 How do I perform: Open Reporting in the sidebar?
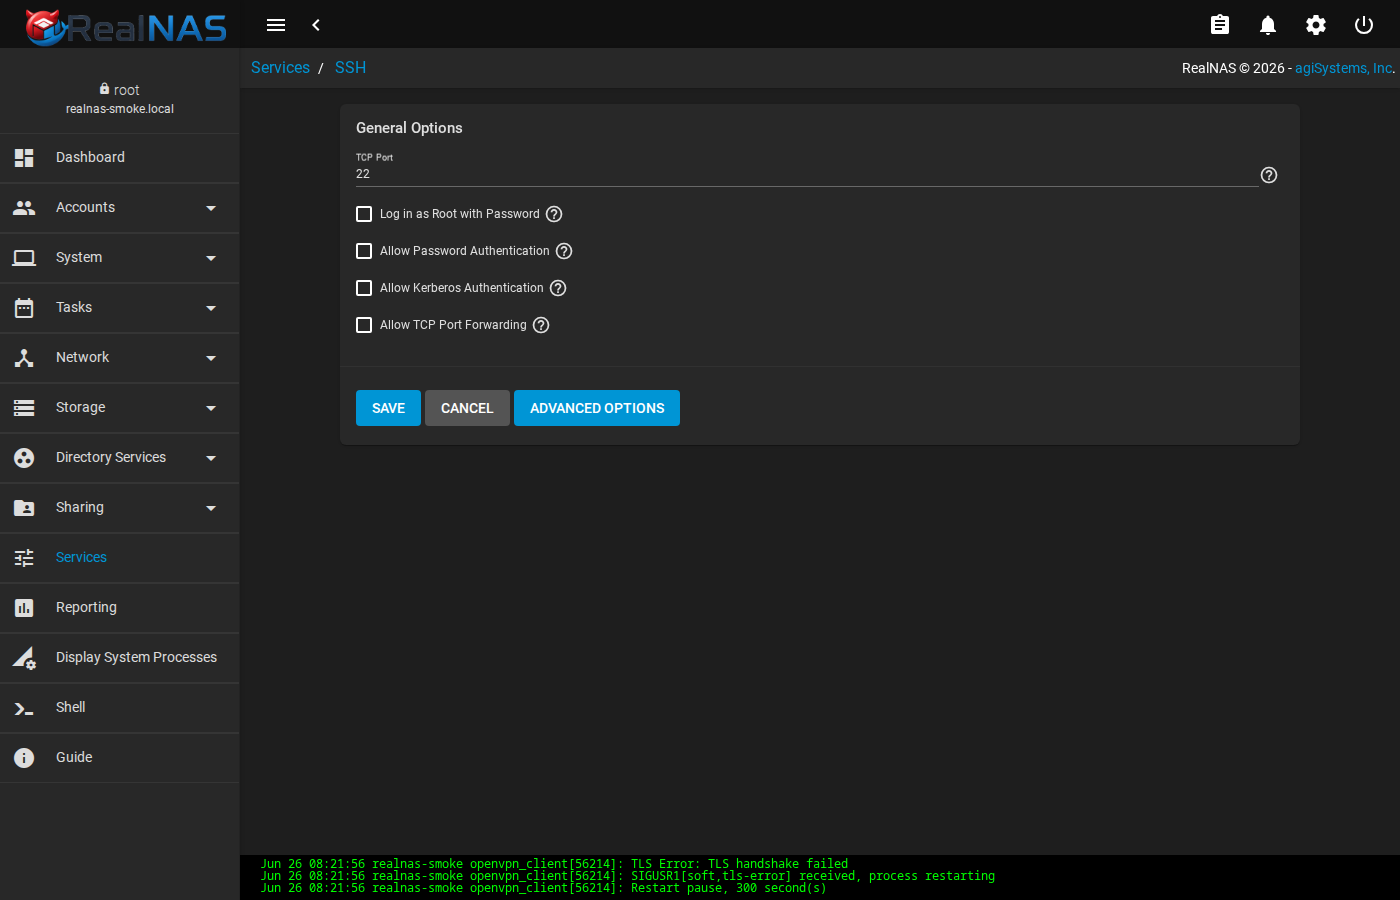point(120,608)
